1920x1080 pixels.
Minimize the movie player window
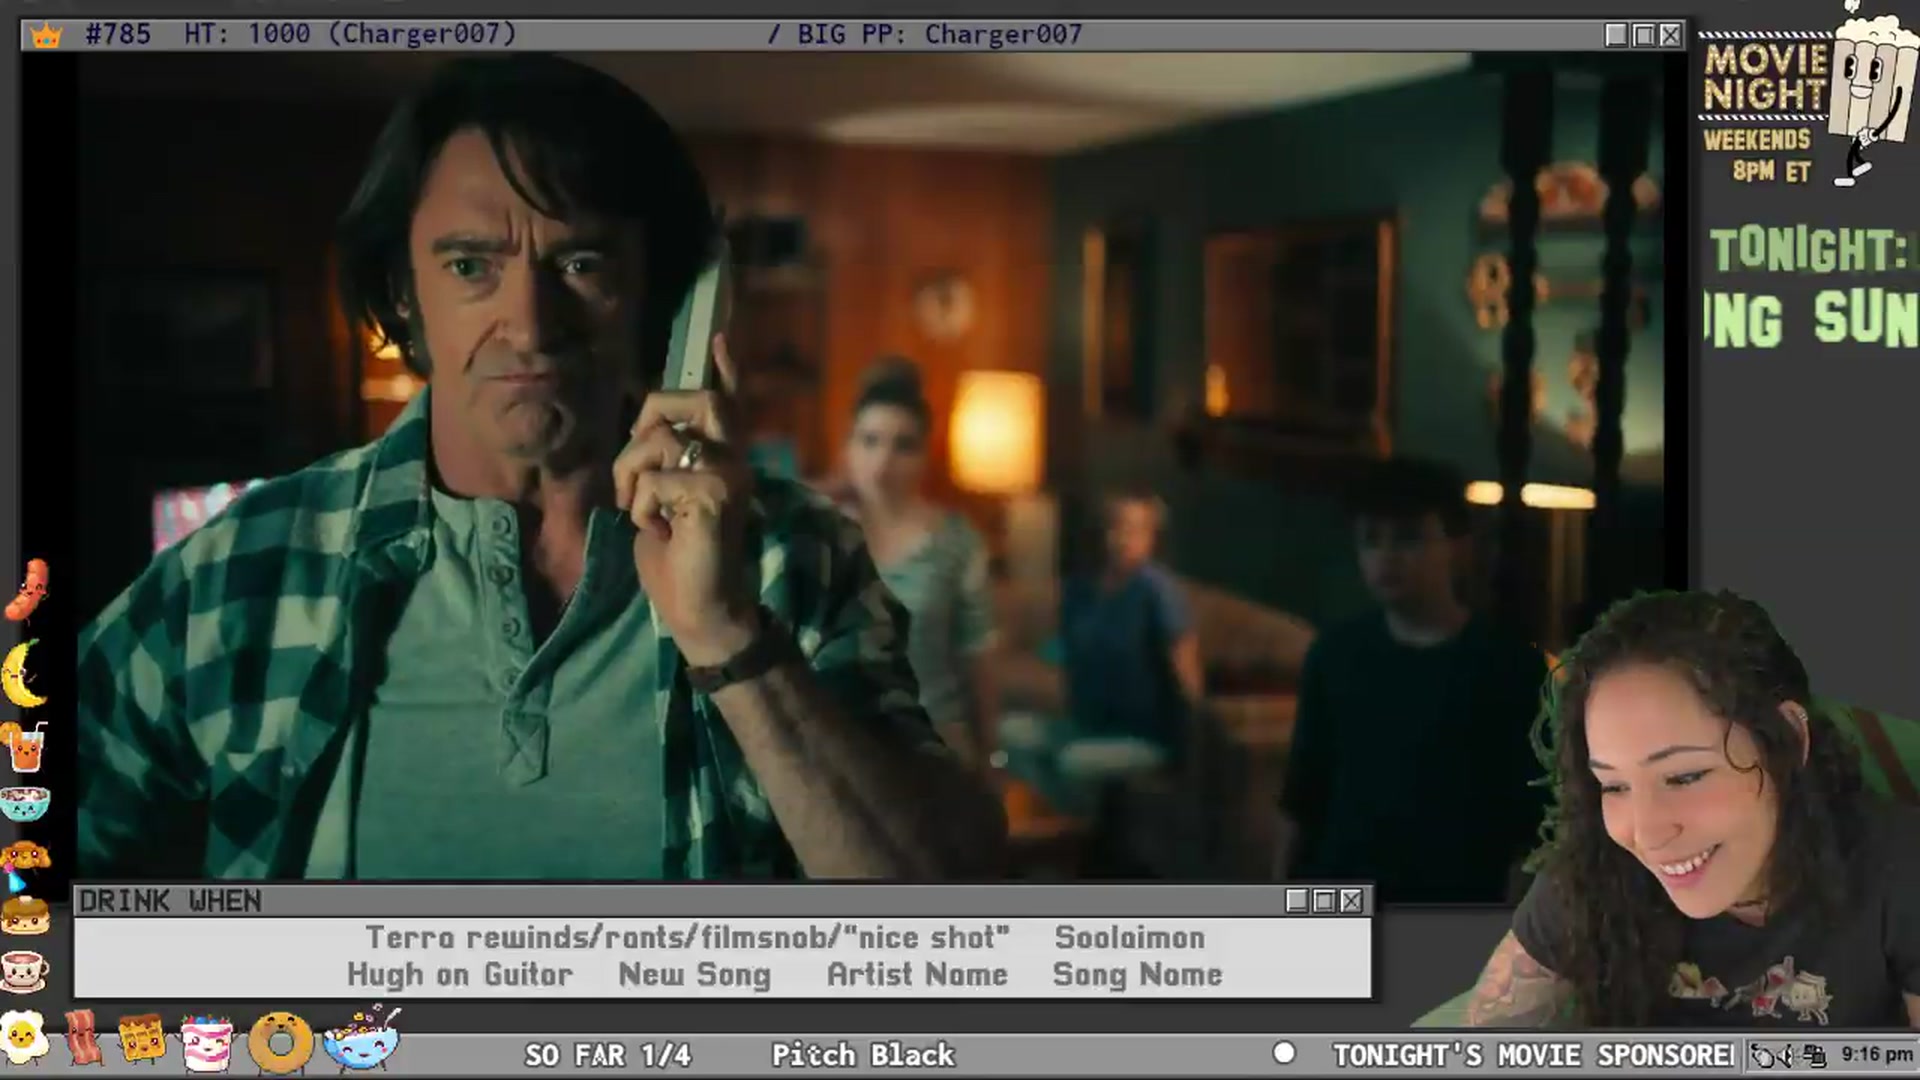[1616, 35]
